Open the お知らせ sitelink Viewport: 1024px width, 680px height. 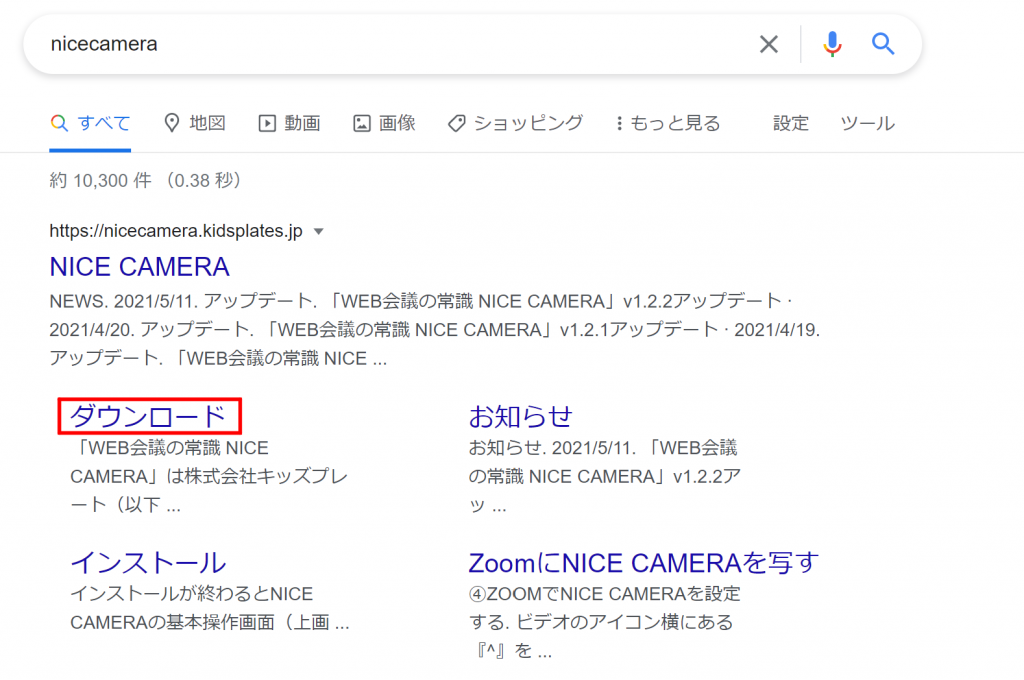click(x=520, y=416)
